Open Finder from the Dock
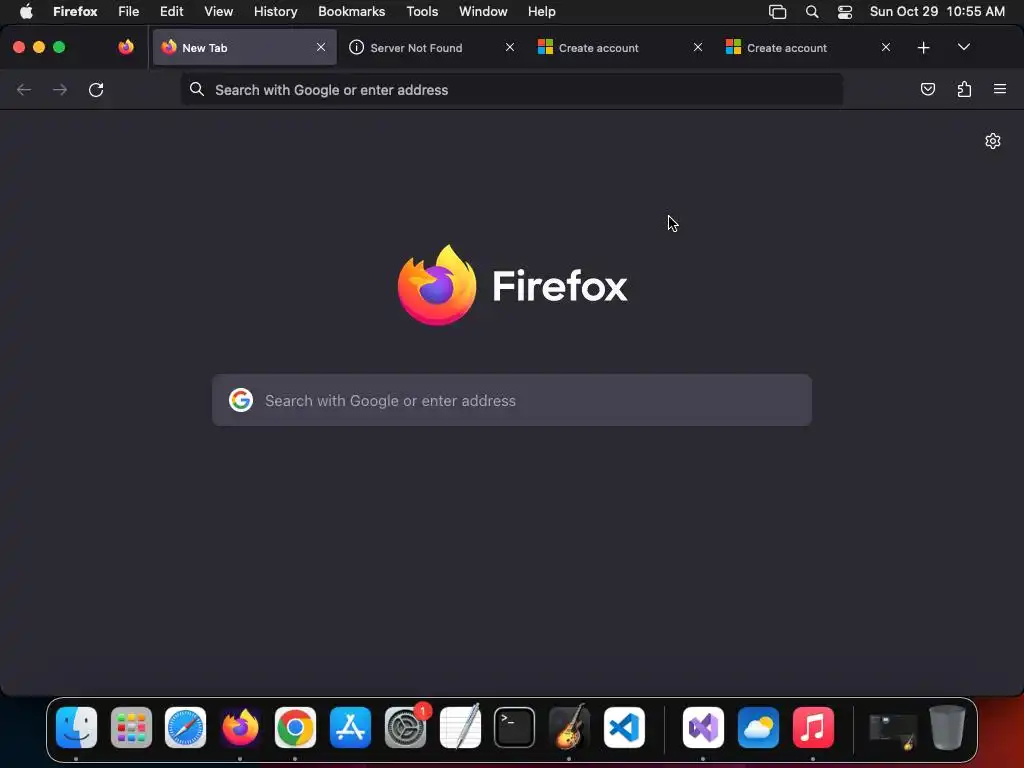The width and height of the screenshot is (1024, 768). point(76,728)
